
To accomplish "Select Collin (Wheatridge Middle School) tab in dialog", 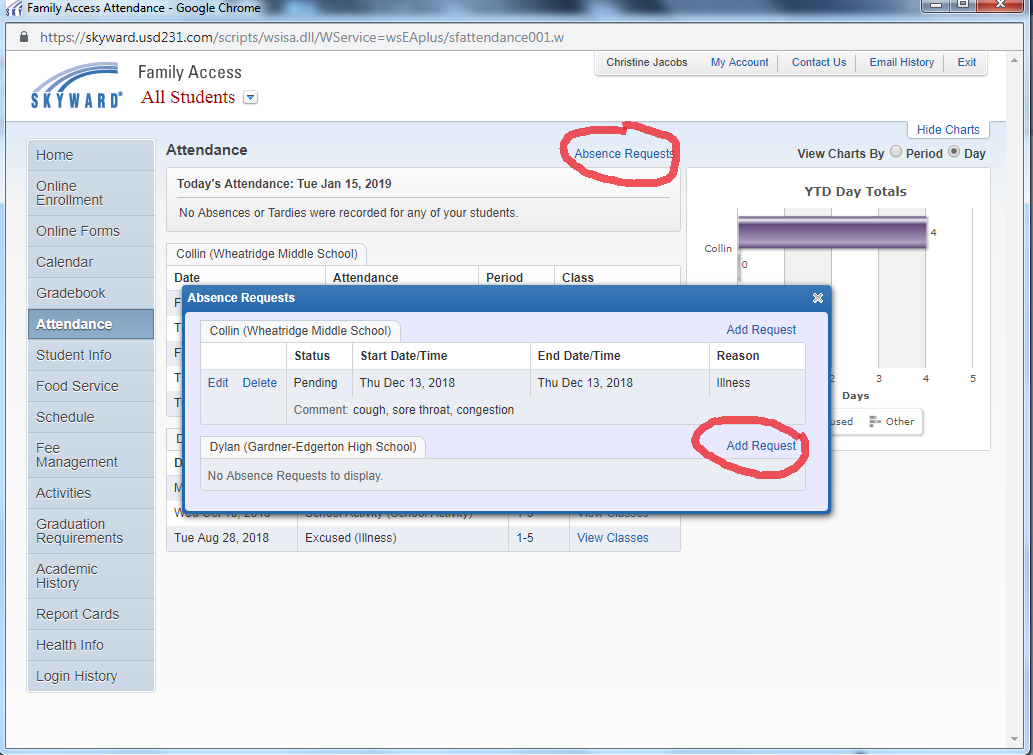I will [300, 331].
